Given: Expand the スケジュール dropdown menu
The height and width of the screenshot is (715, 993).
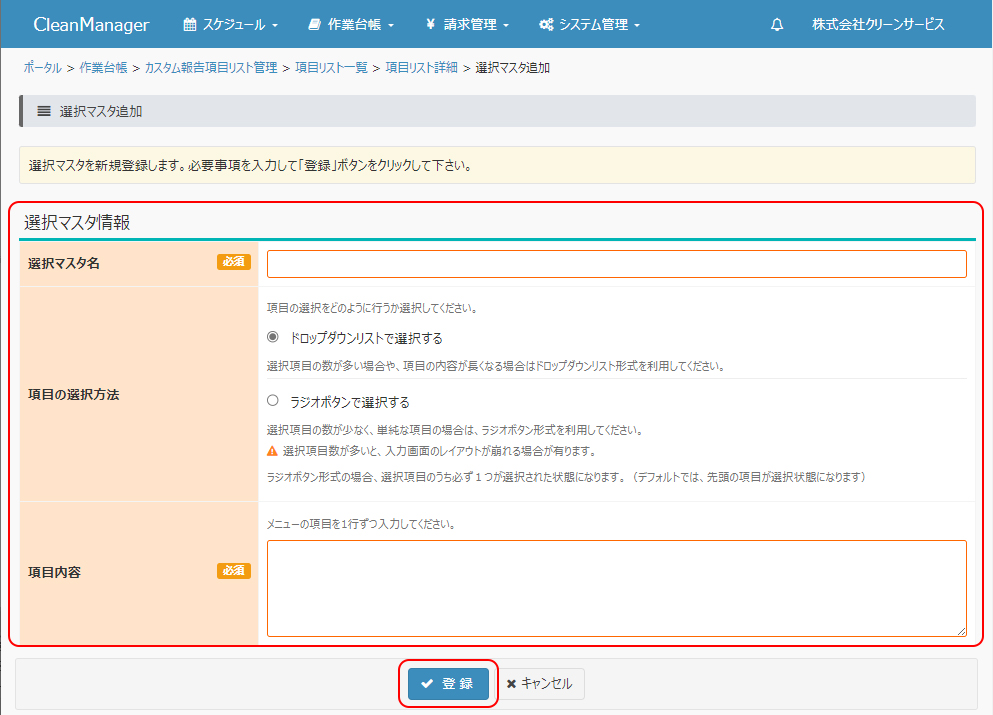Looking at the screenshot, I should (x=231, y=25).
